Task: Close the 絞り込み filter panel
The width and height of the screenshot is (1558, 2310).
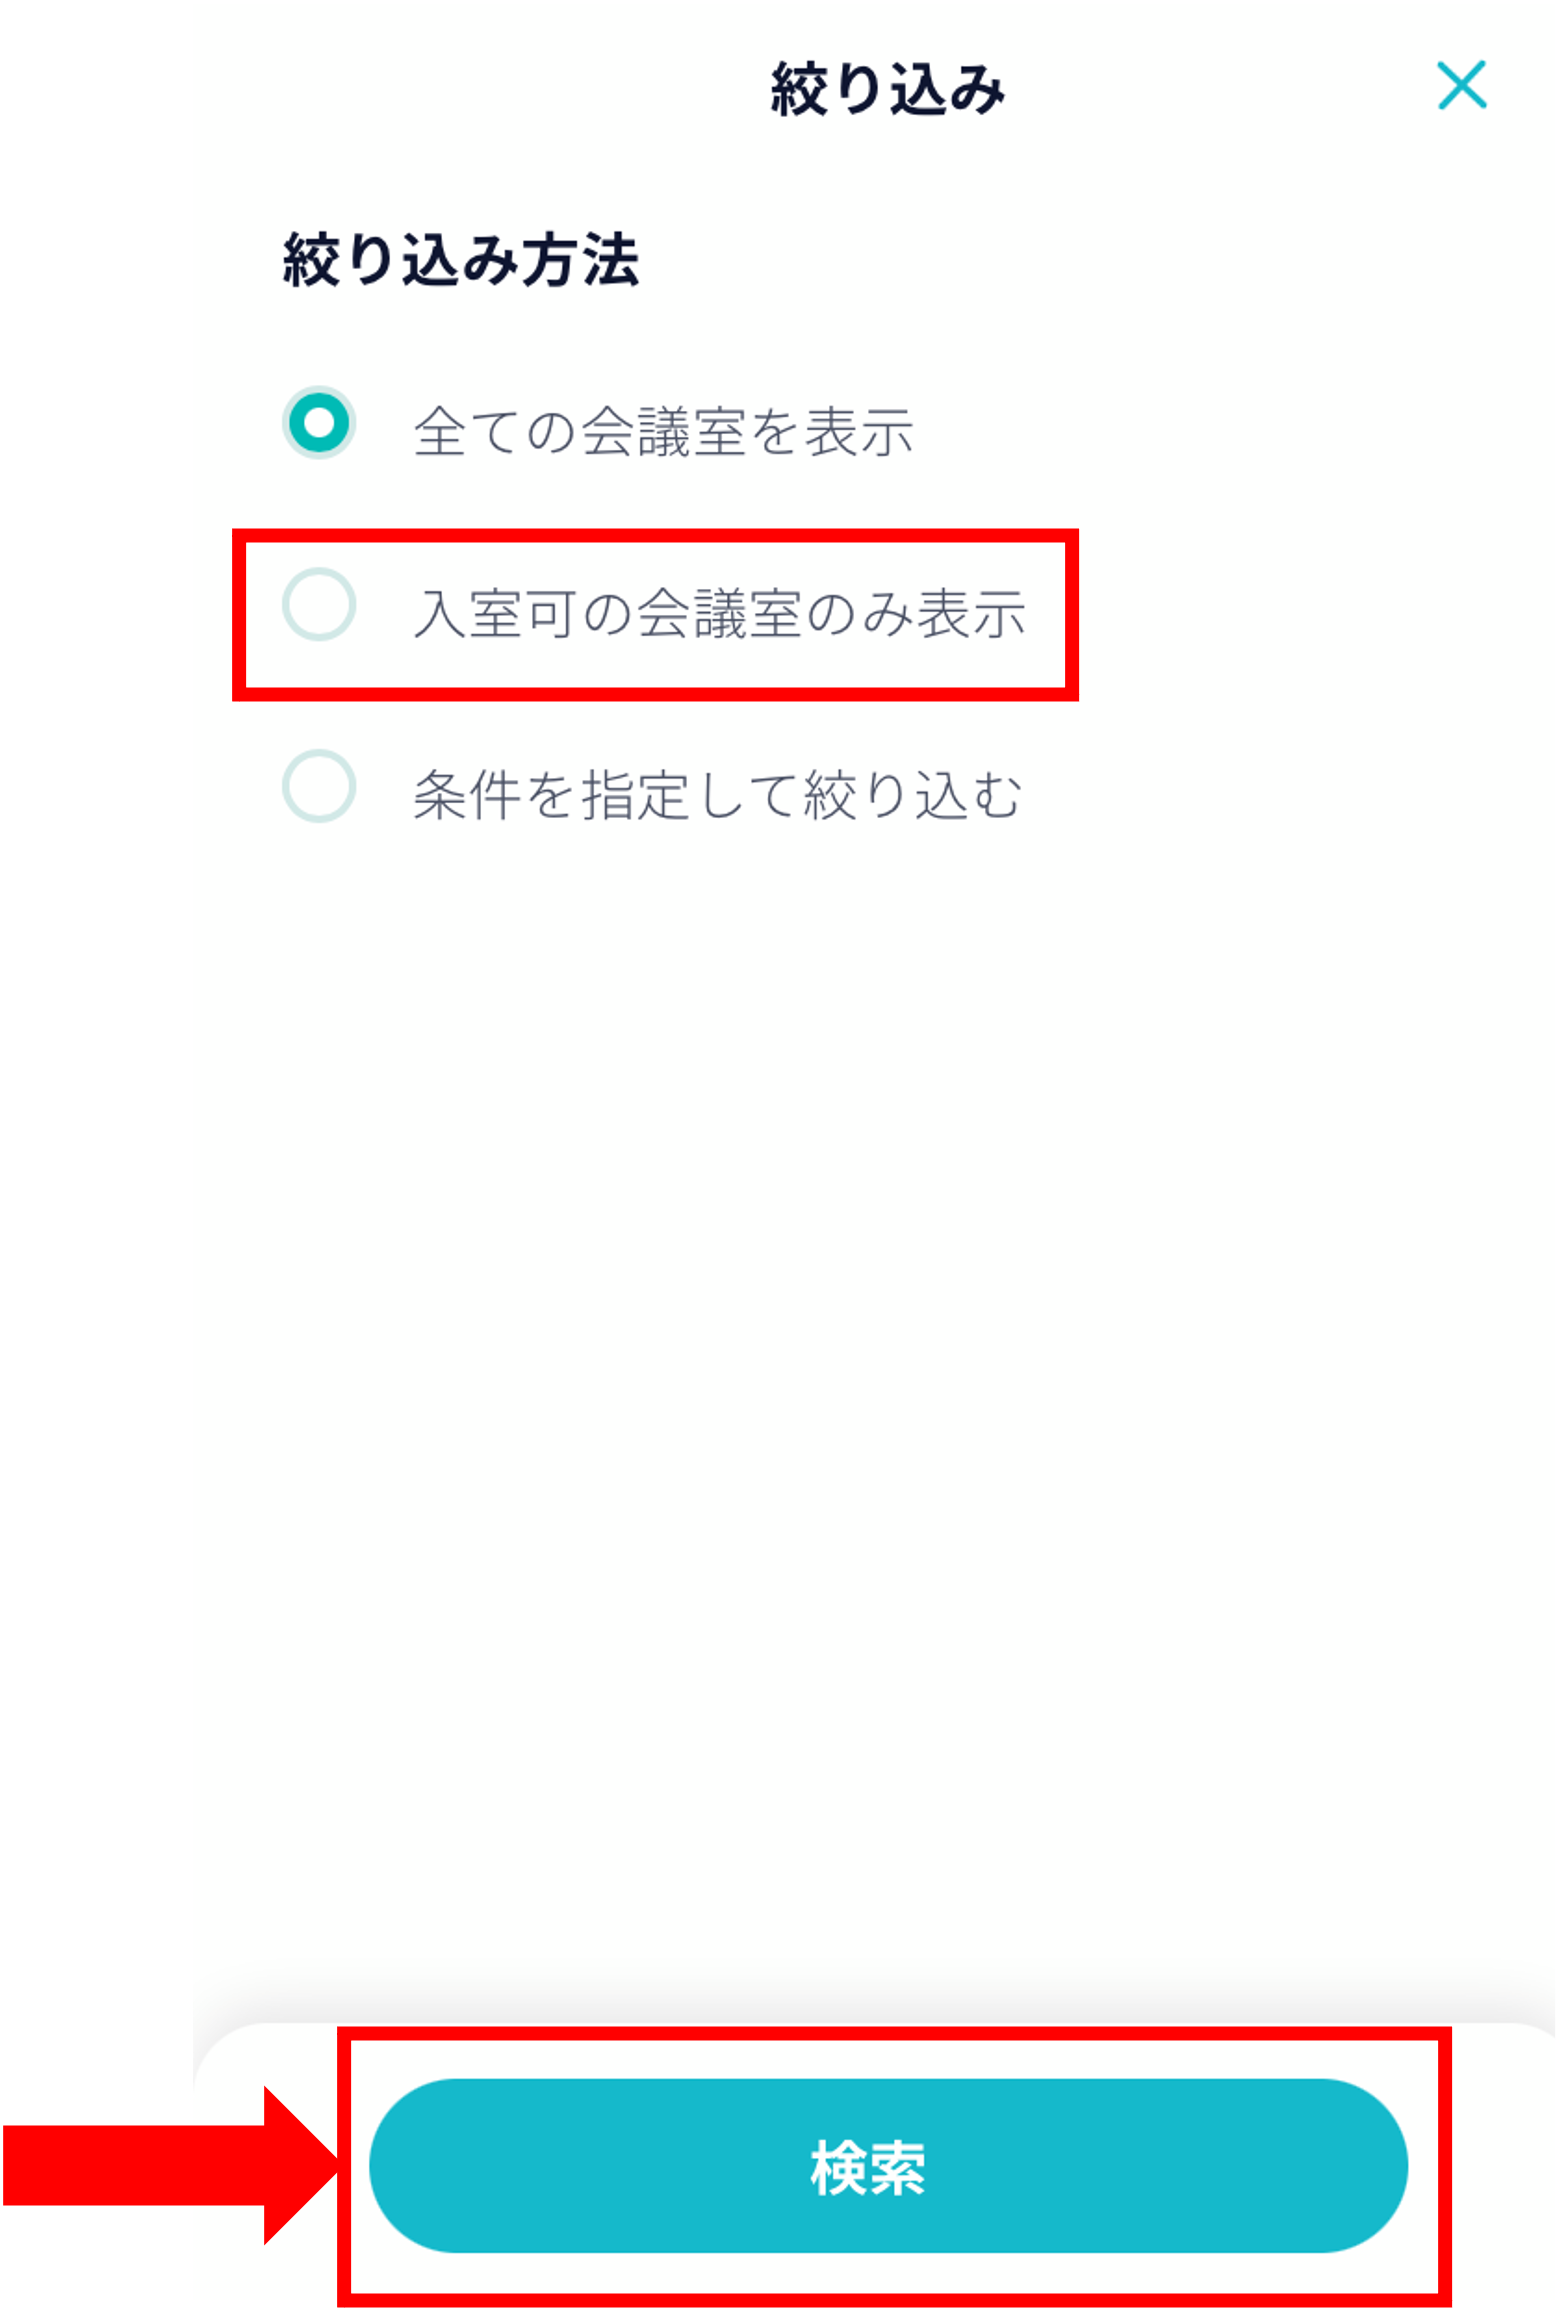Action: click(x=1461, y=85)
